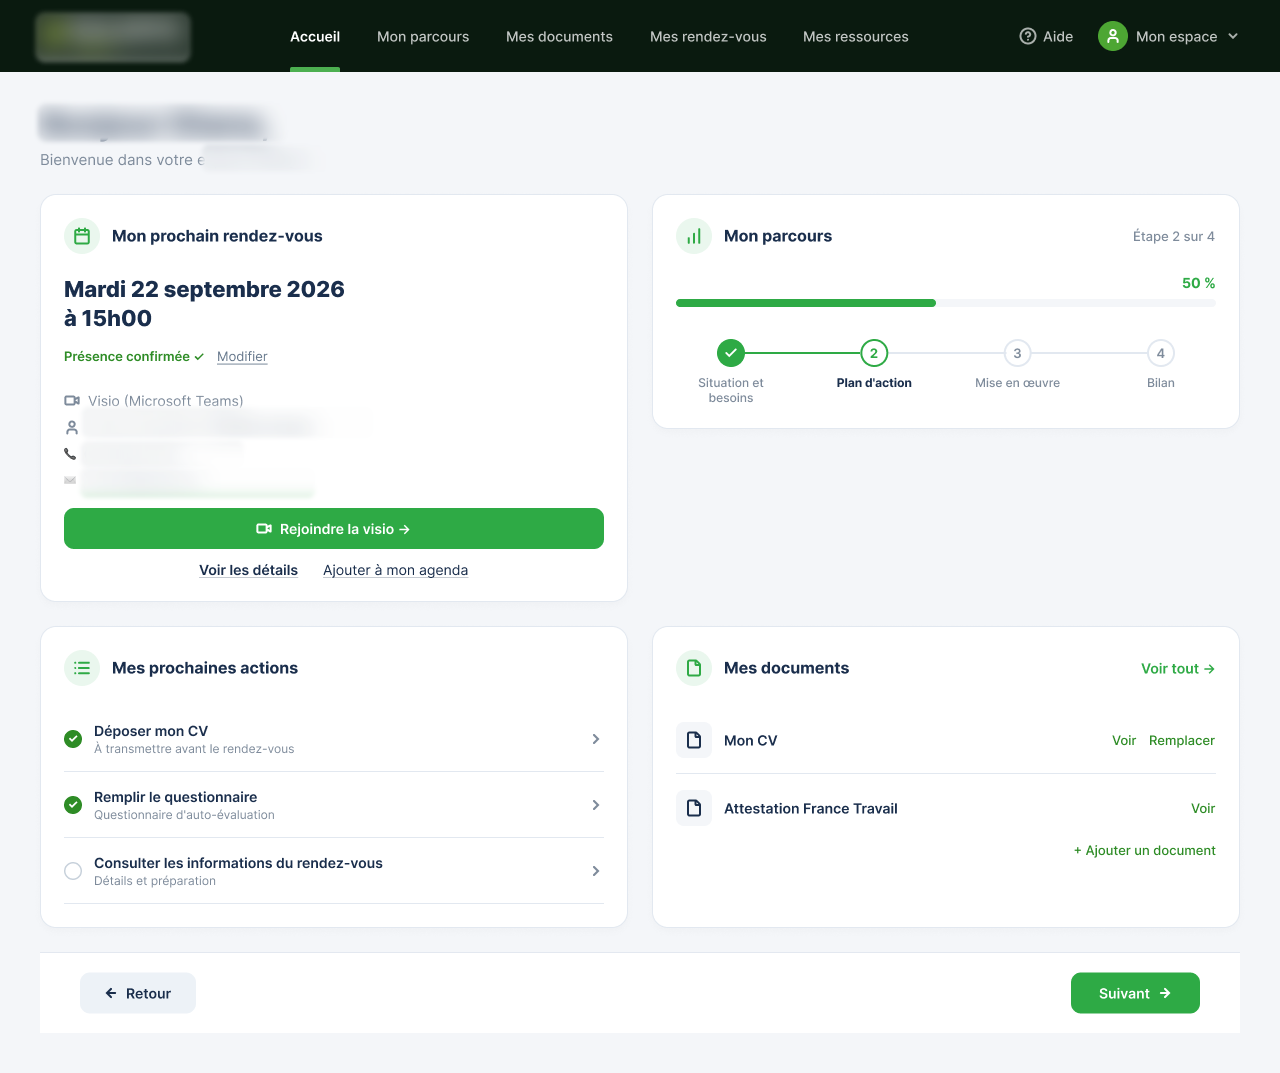Select step 4 Bilan marker

click(1161, 353)
